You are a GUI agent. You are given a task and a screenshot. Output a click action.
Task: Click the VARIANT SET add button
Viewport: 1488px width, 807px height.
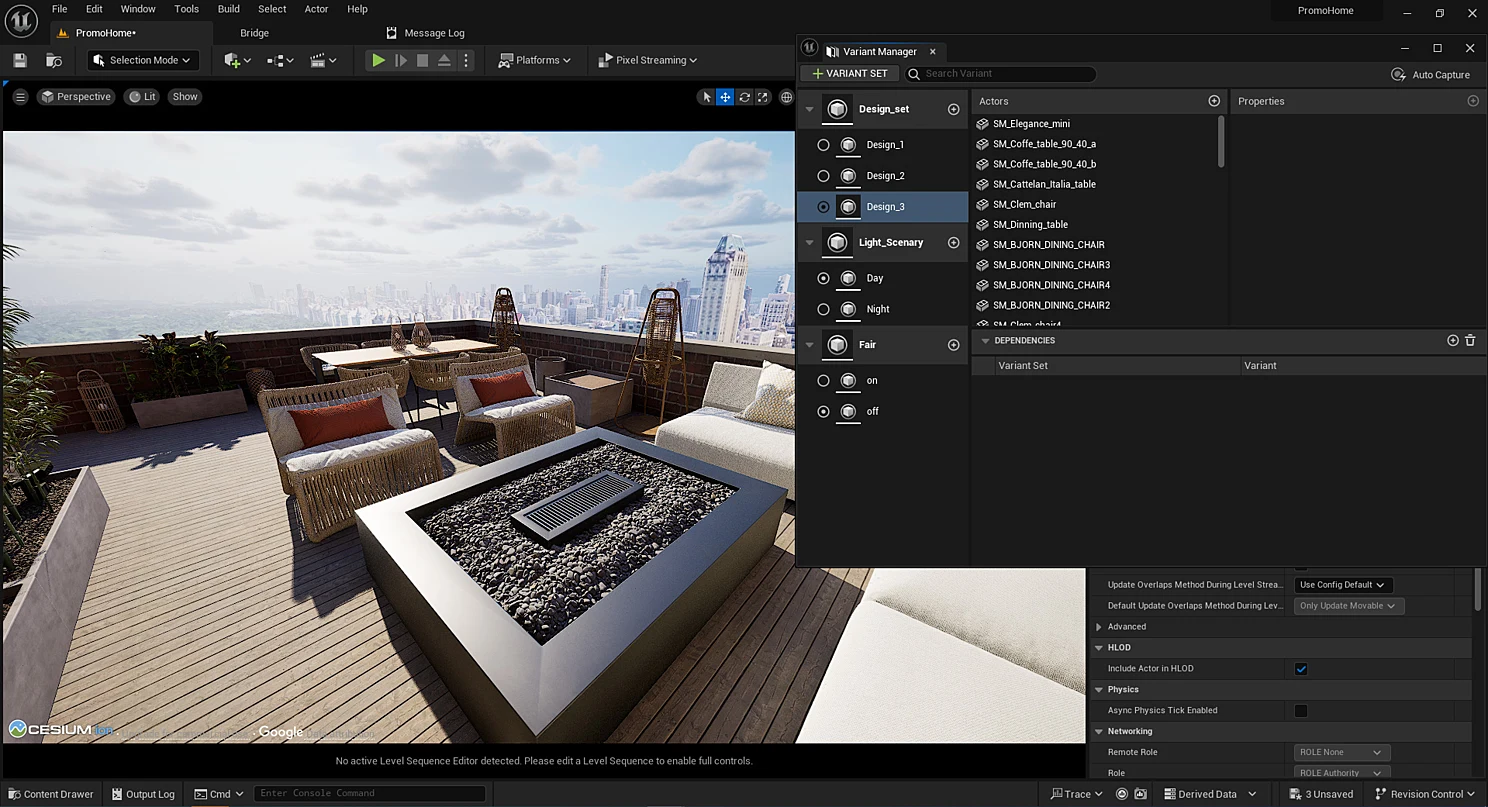point(849,74)
